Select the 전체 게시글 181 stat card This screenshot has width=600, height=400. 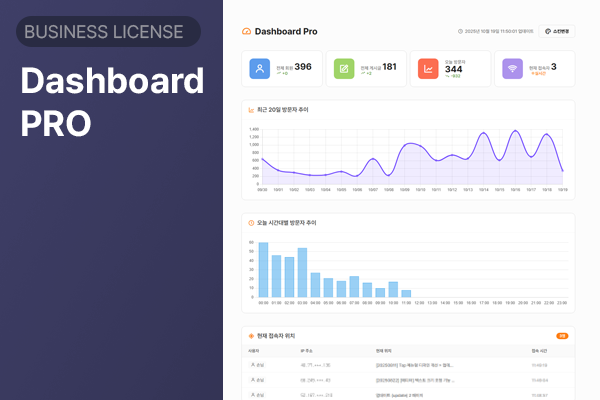(x=366, y=69)
